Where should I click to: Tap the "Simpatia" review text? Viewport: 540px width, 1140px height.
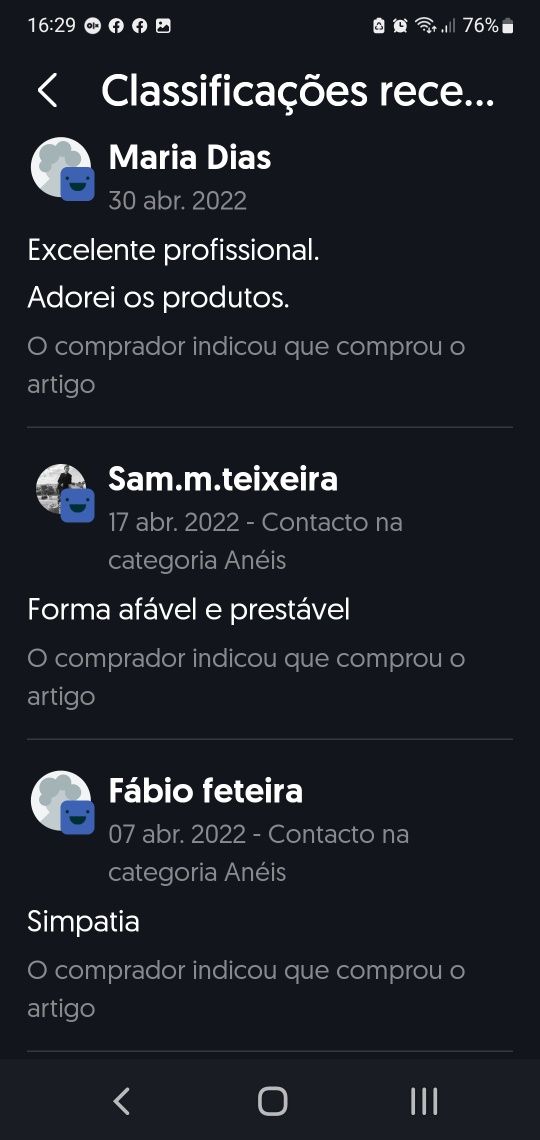tap(84, 922)
